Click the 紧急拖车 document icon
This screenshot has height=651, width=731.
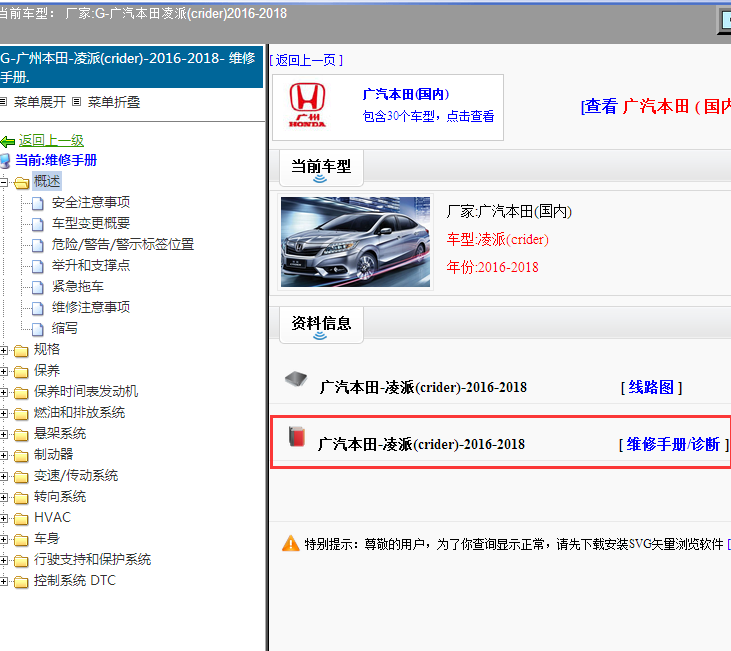click(x=38, y=287)
